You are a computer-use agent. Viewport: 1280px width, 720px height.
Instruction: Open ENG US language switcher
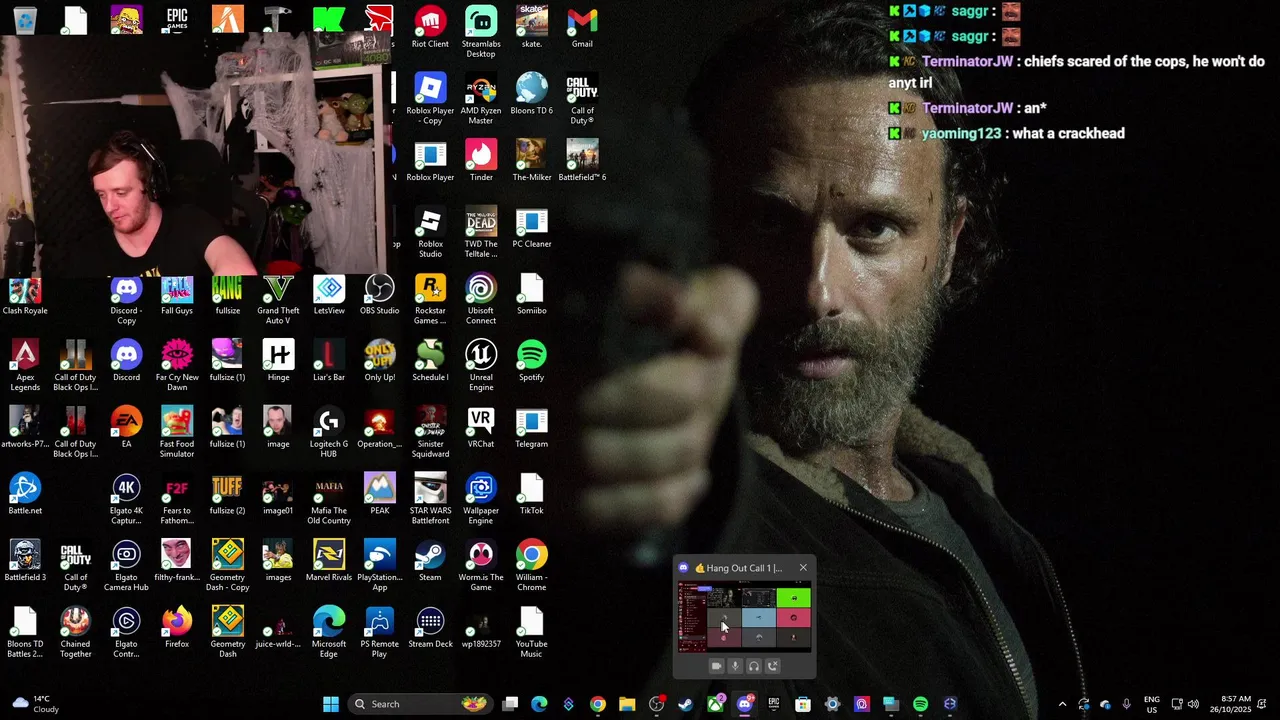[1152, 704]
